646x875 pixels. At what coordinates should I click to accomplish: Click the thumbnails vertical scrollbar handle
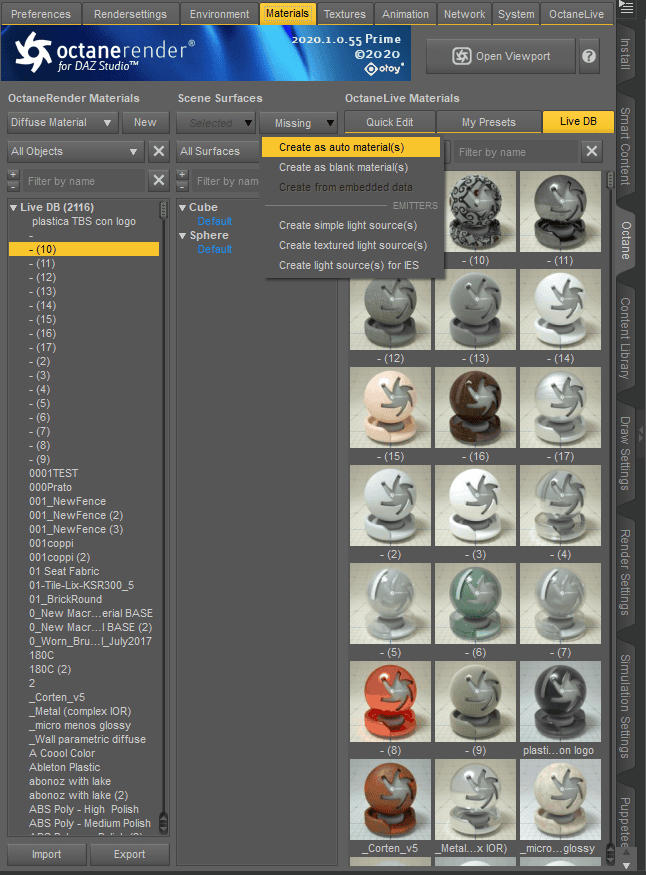click(x=610, y=180)
